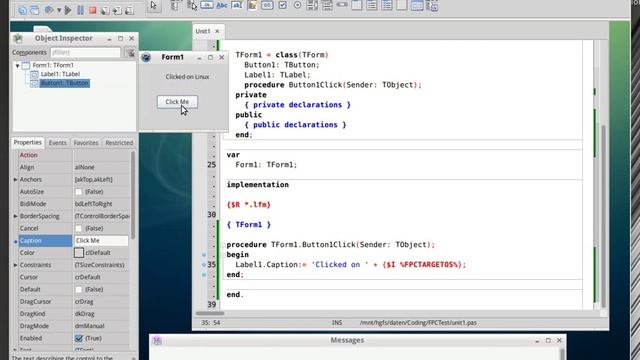Click the 'Click Me' button on Form1
Image resolution: width=640 pixels, height=360 pixels.
177,102
